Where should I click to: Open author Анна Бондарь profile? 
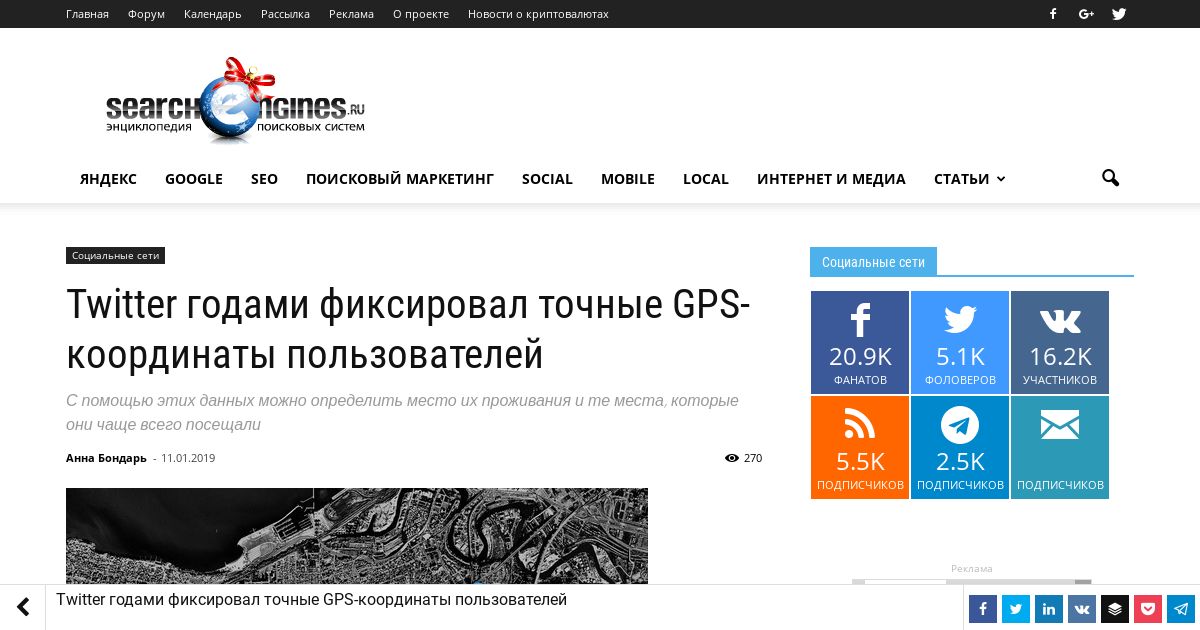tap(106, 458)
